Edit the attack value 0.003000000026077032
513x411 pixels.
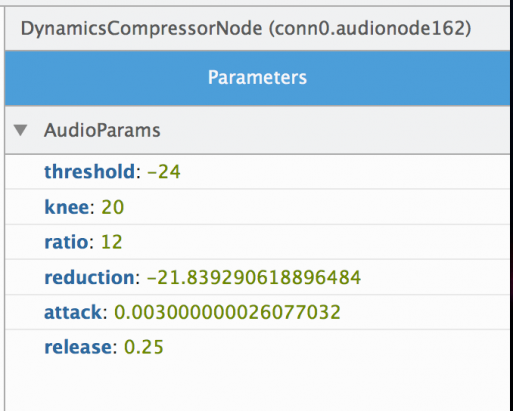pyautogui.click(x=227, y=312)
